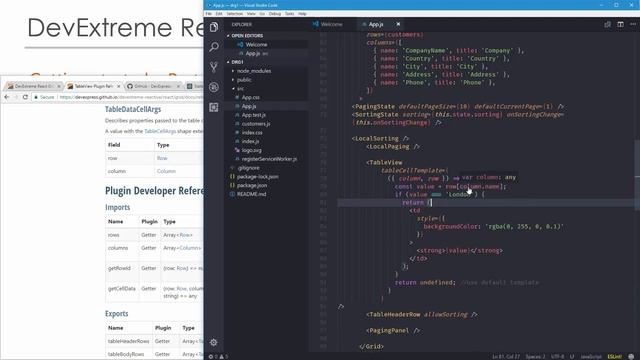Click the split editor icon
Screen dimensions: 640x360
click(620, 24)
